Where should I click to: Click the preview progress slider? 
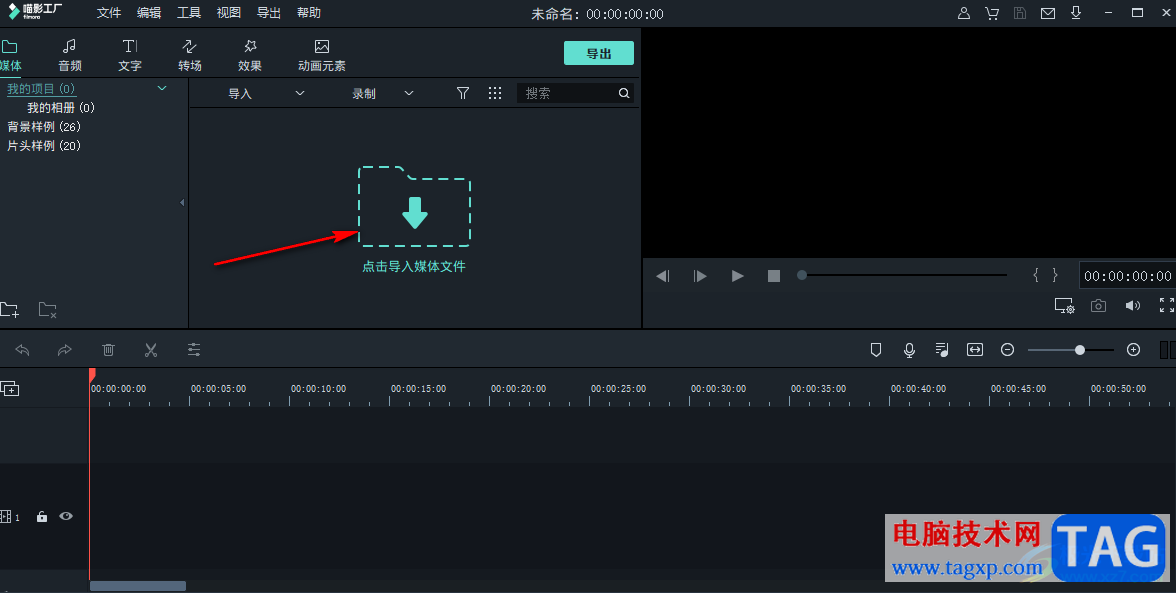click(x=902, y=275)
